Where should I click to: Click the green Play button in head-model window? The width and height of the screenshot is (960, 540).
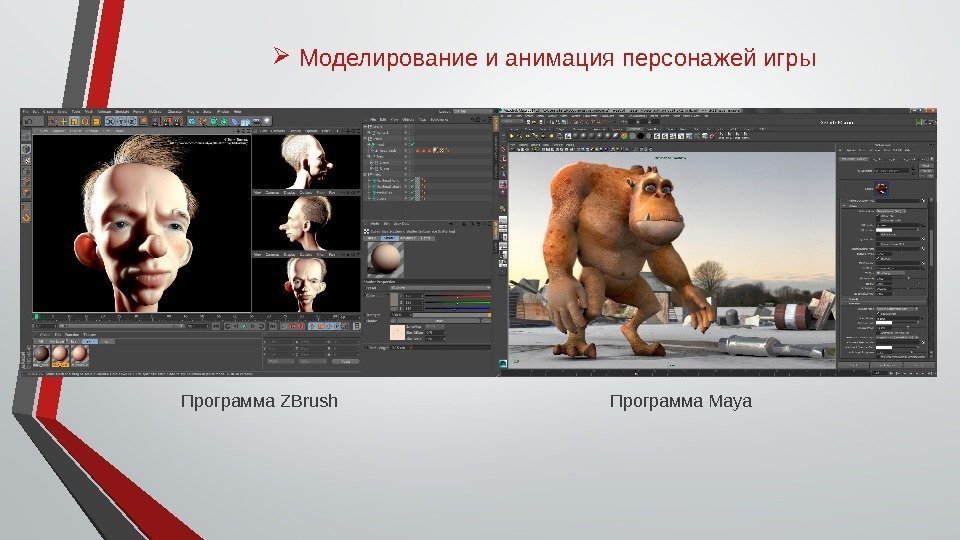click(x=244, y=326)
